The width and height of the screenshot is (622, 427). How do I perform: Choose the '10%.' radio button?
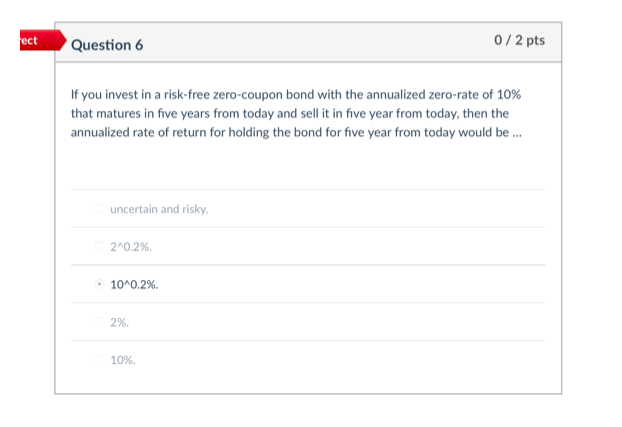point(99,359)
